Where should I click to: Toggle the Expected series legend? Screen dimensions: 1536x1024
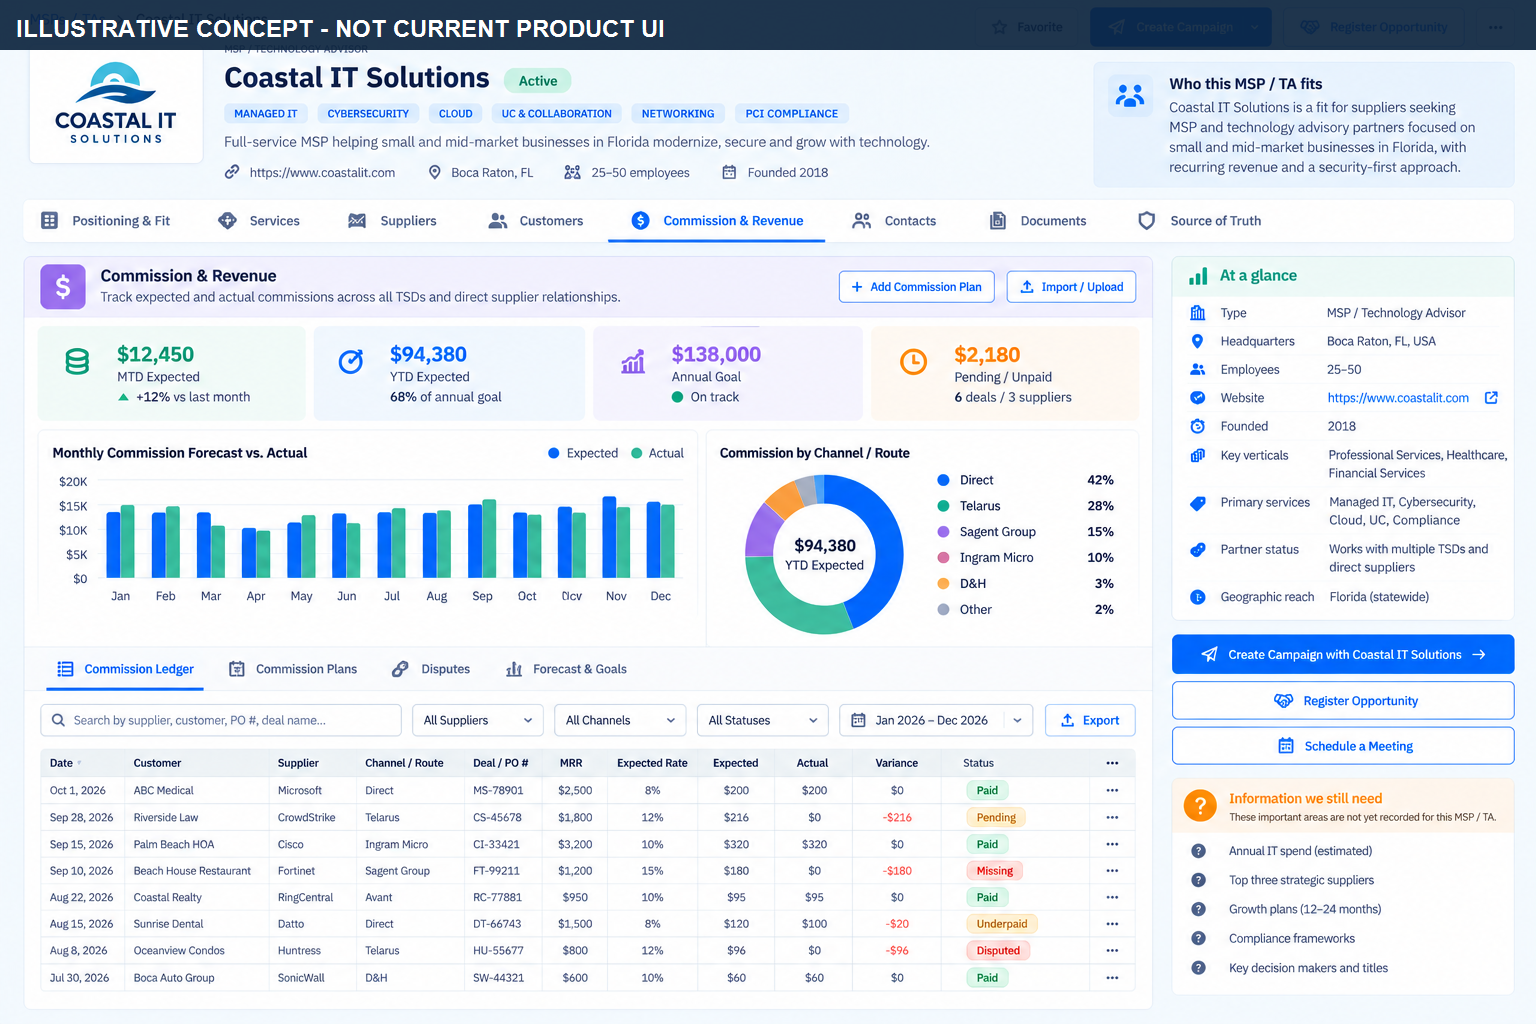click(583, 453)
